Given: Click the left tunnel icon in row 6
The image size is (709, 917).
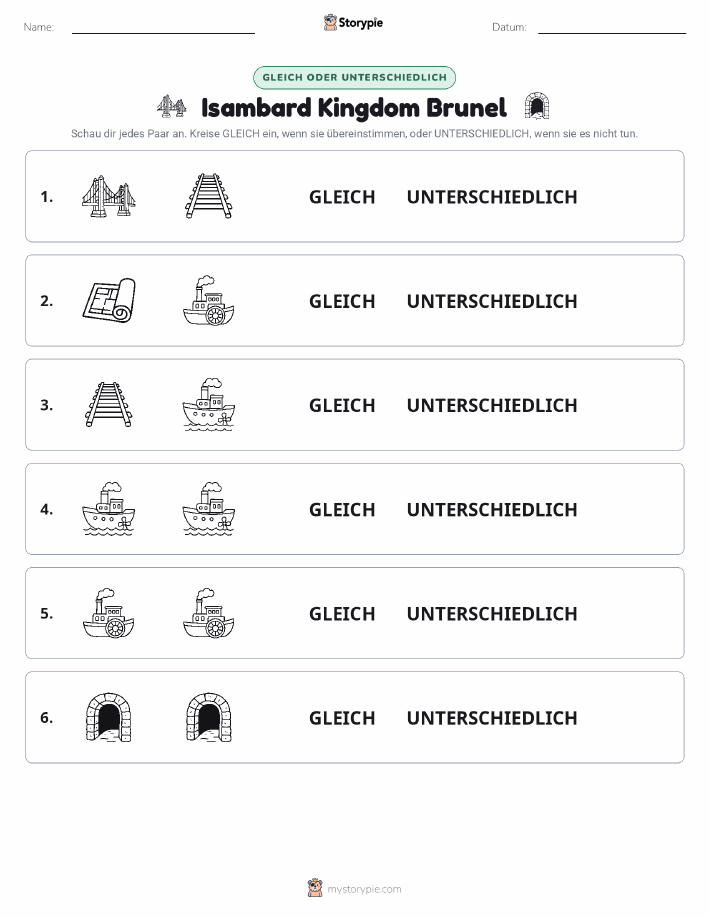Looking at the screenshot, I should pyautogui.click(x=109, y=717).
